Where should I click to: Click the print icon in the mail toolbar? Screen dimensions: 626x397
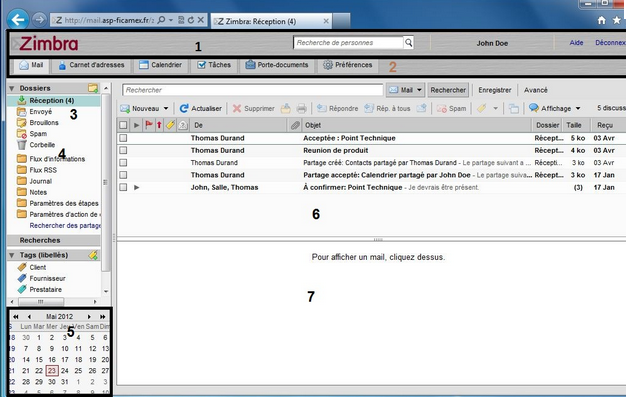301,108
